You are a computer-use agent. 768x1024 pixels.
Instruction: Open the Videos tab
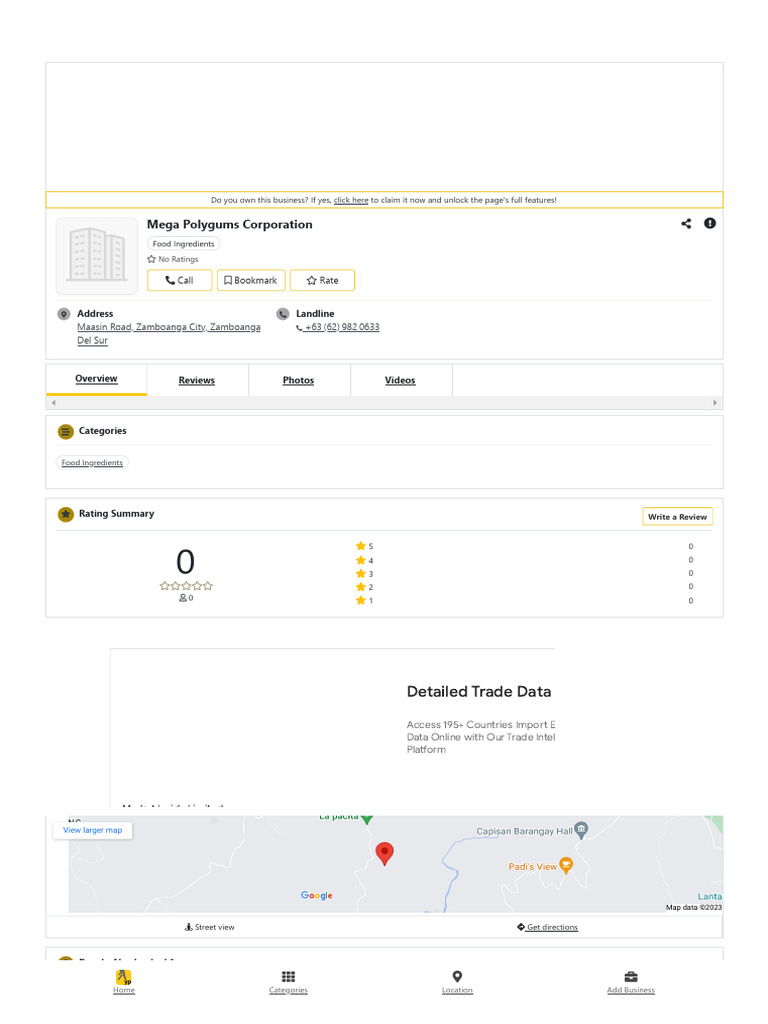(400, 380)
